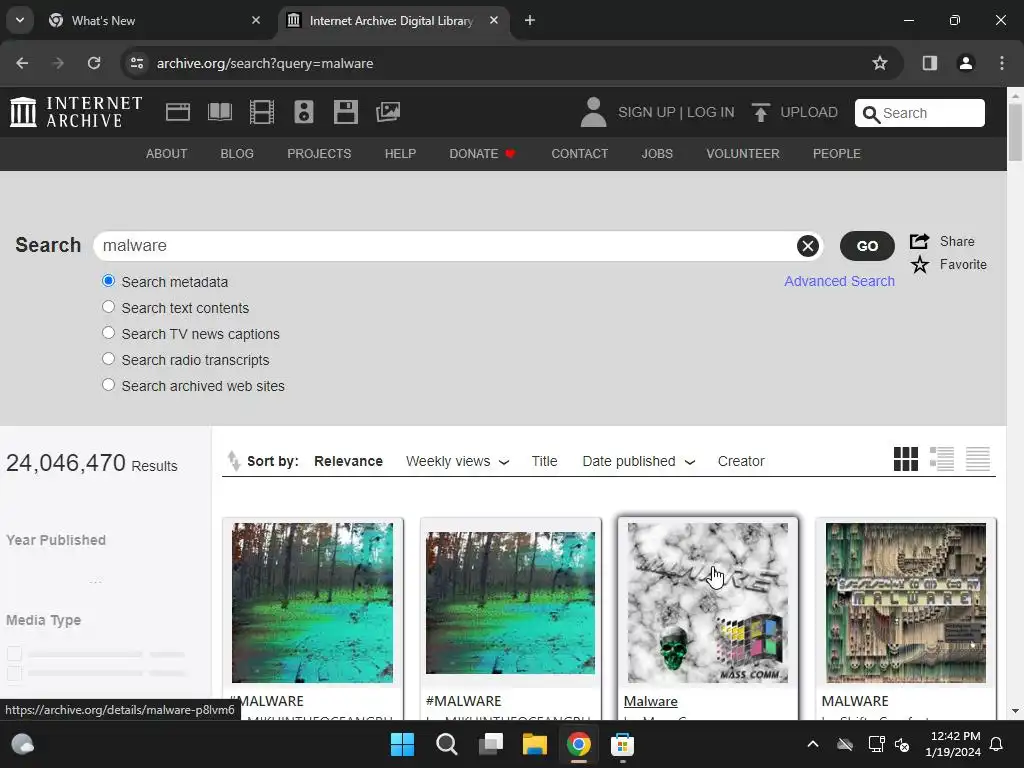Image resolution: width=1024 pixels, height=768 pixels.
Task: Open a new browser tab
Action: point(530,20)
